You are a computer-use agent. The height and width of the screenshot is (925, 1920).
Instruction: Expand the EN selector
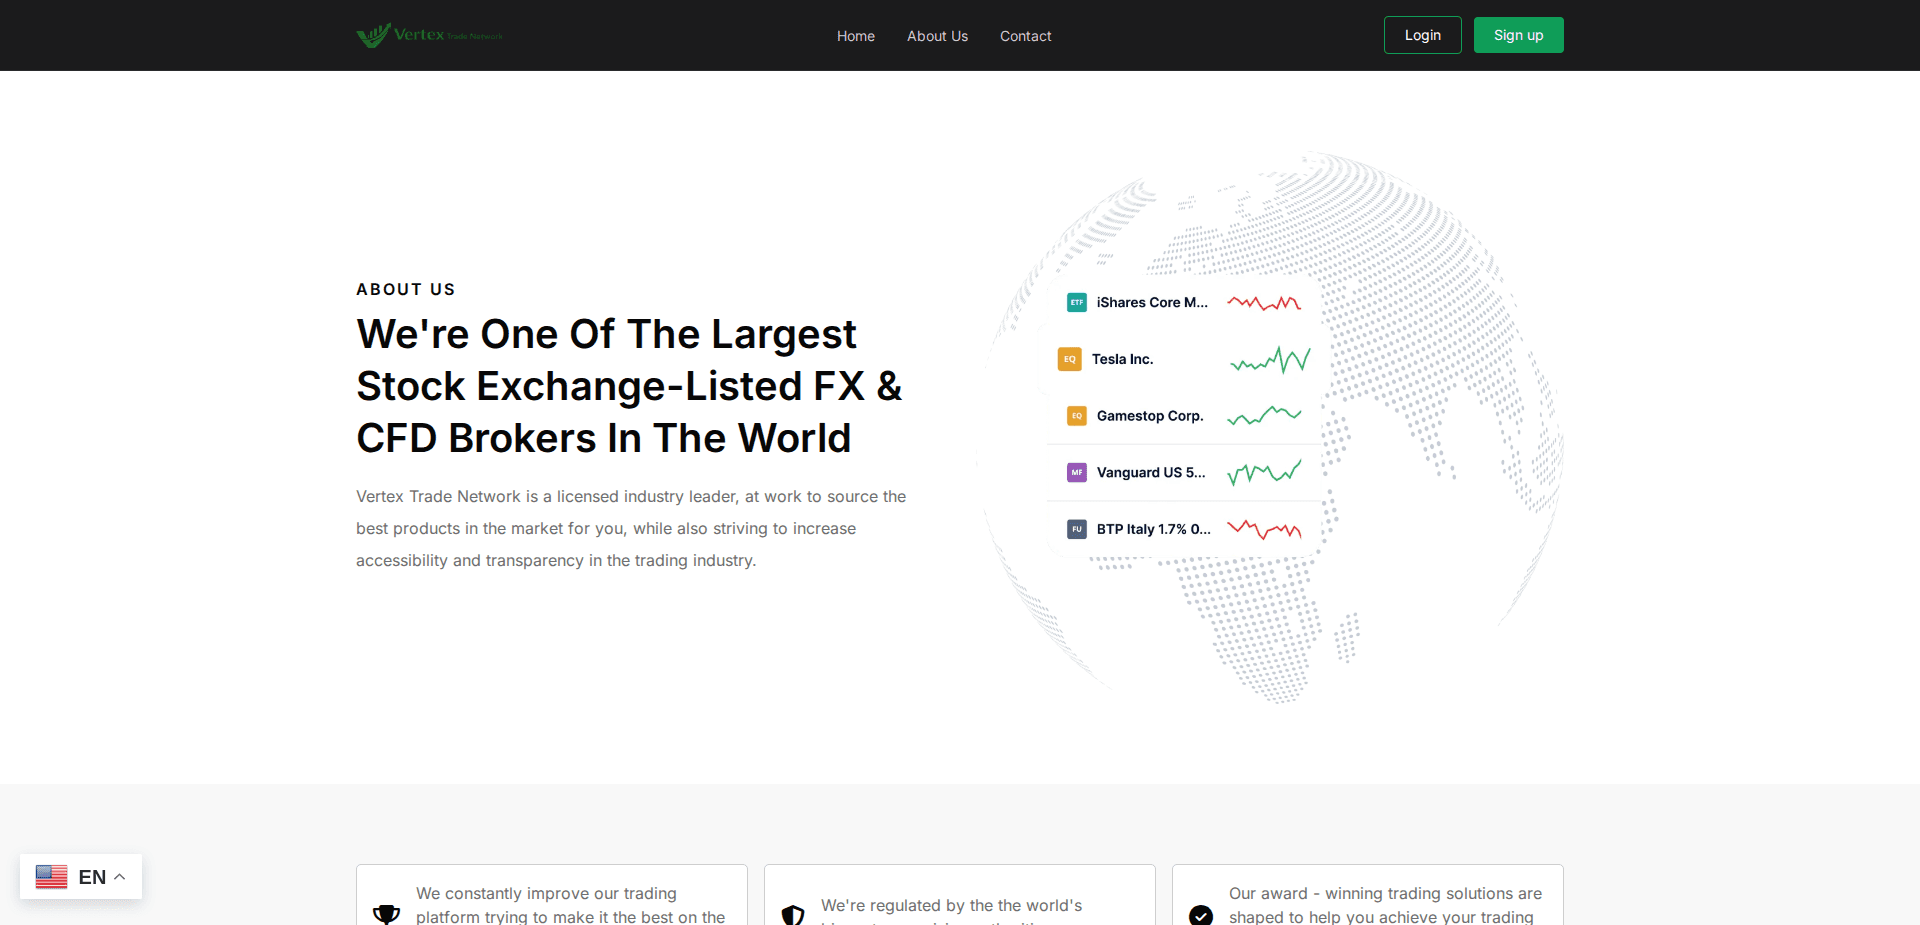93,876
